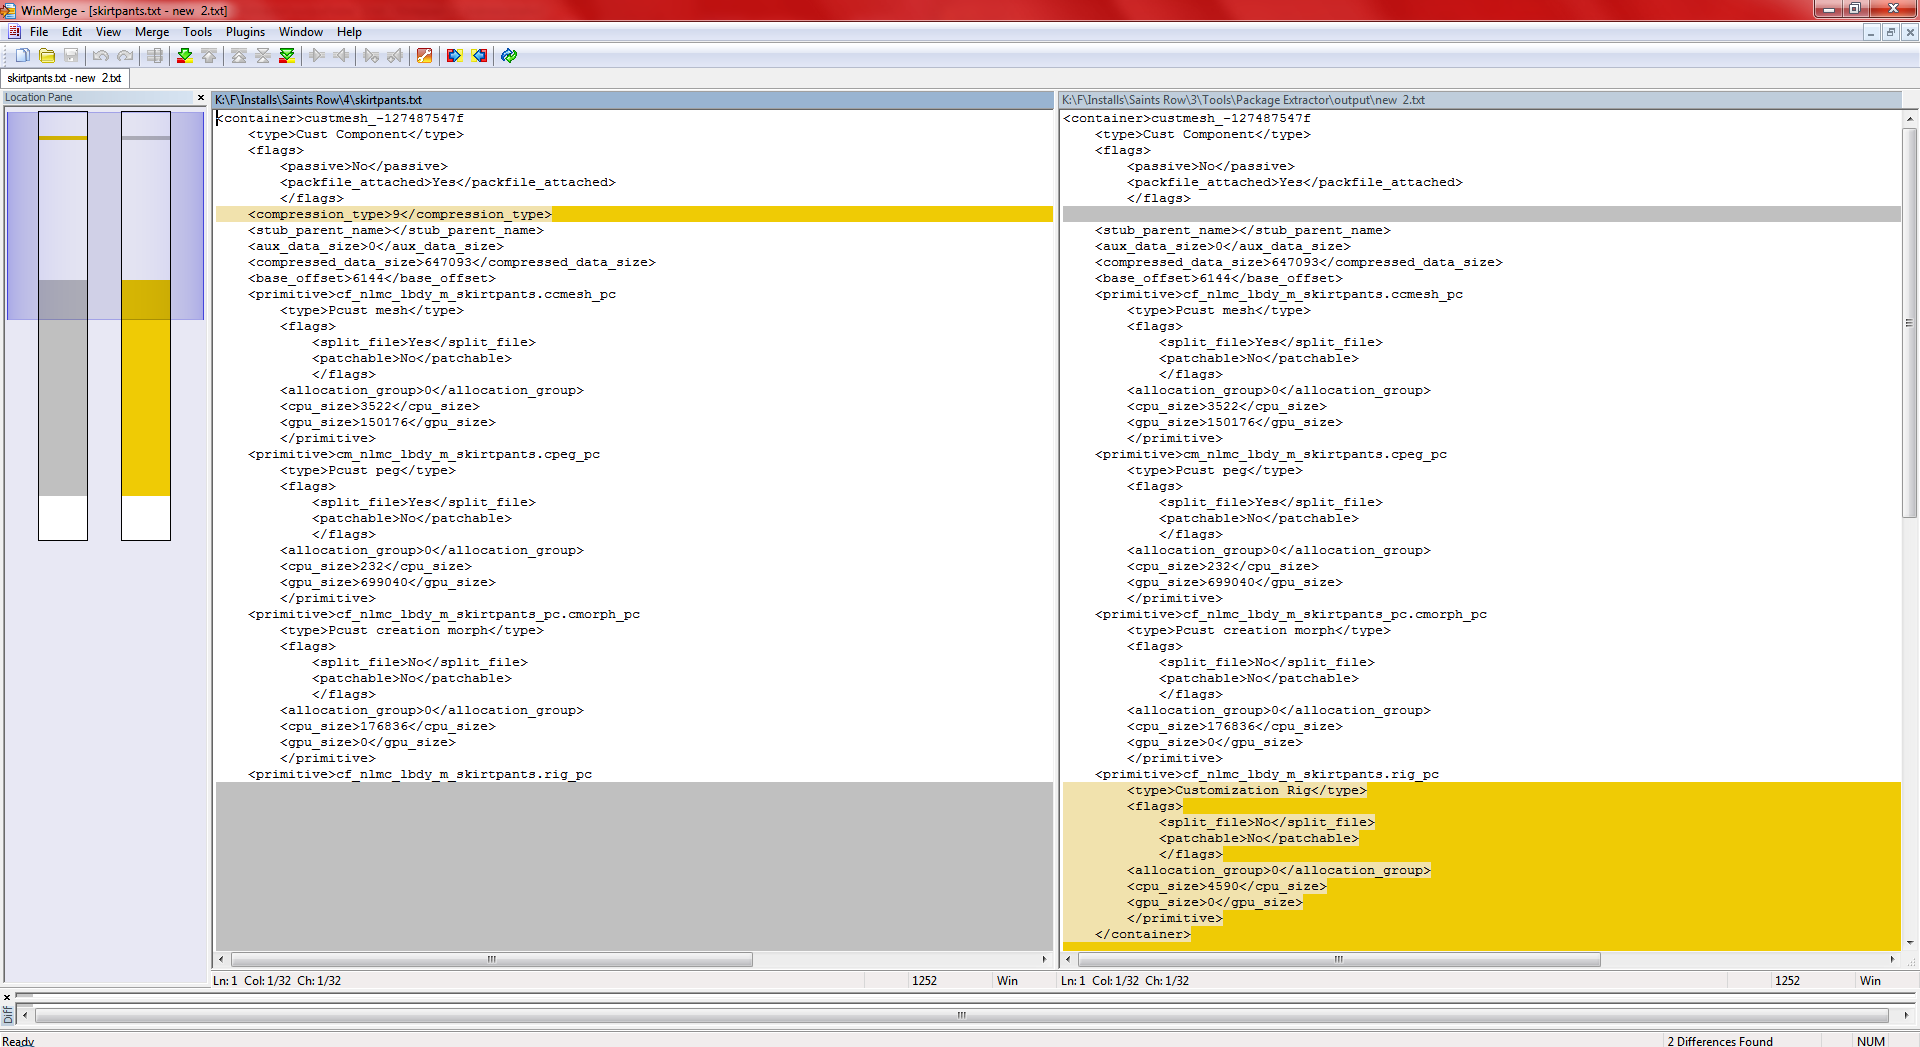Image resolution: width=1920 pixels, height=1047 pixels.
Task: Click the Copy Left arrow icon
Action: point(341,56)
